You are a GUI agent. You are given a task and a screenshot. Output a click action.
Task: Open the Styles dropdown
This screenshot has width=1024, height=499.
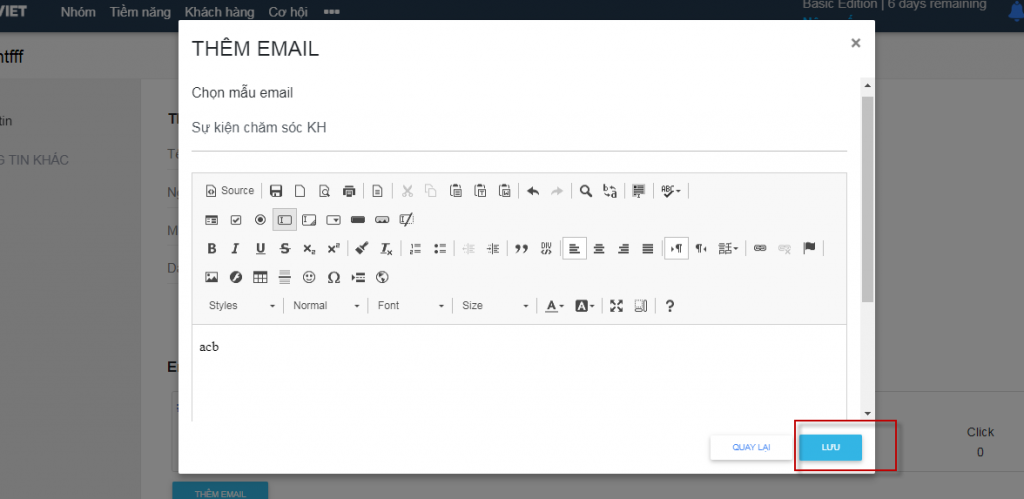coord(241,306)
